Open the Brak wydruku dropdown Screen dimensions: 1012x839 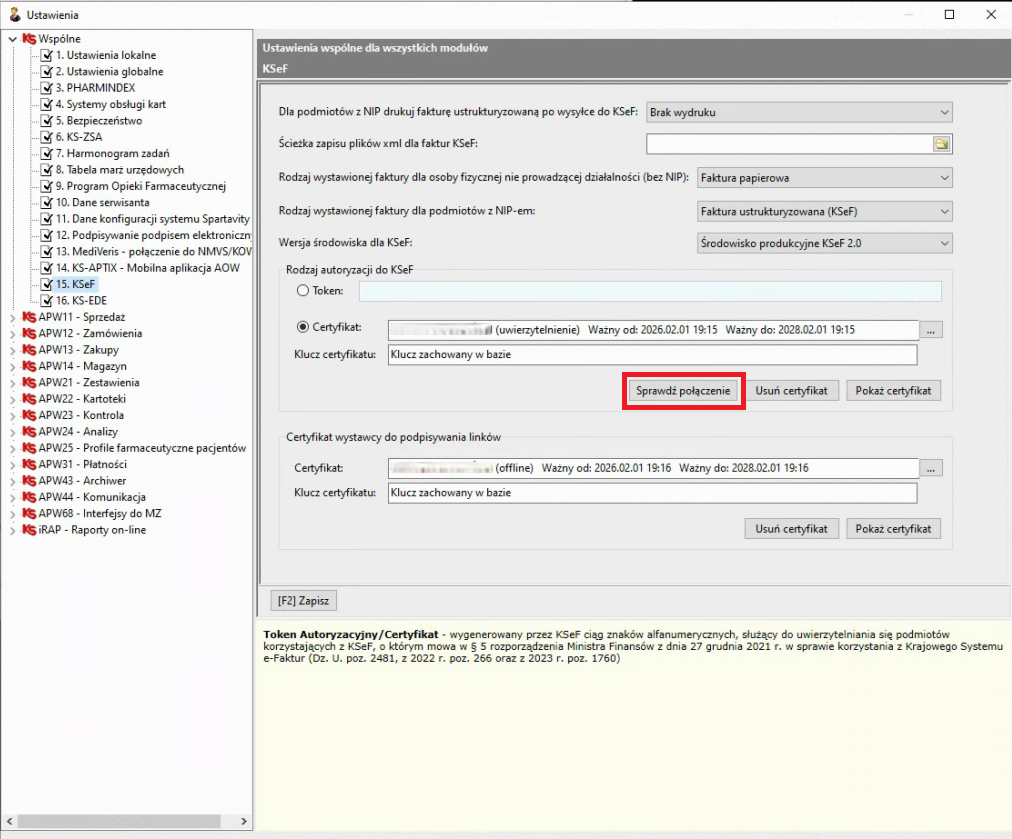[799, 112]
